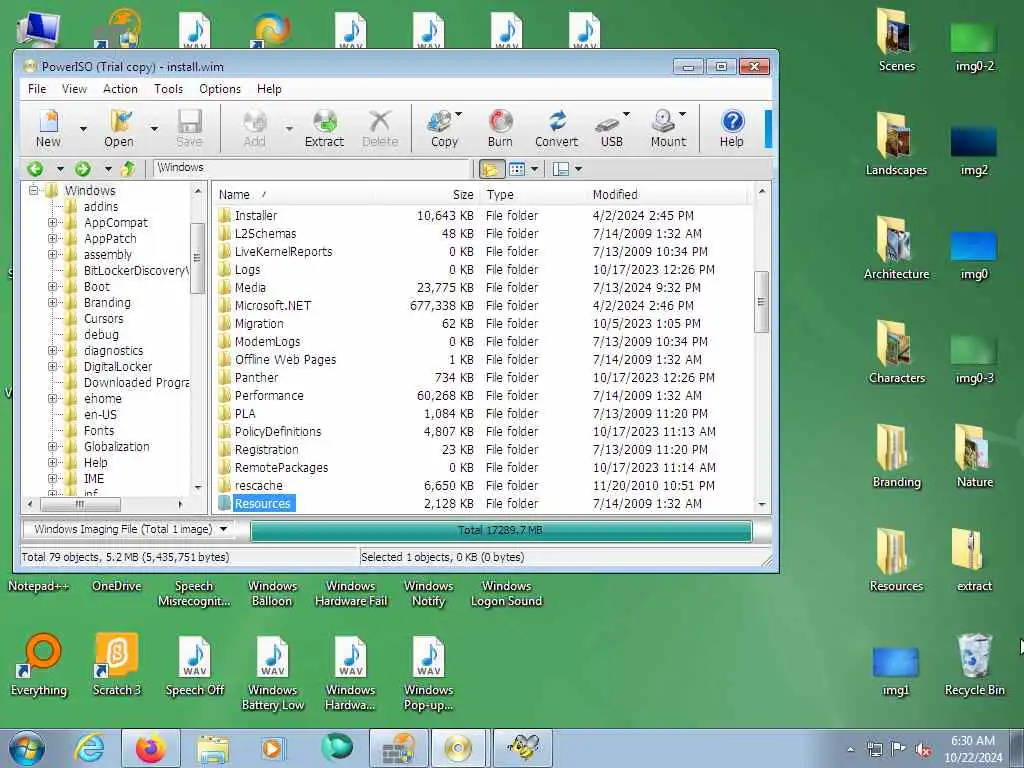Click the file list vertical scrollbar thumb
The image size is (1024, 768).
pyautogui.click(x=761, y=302)
